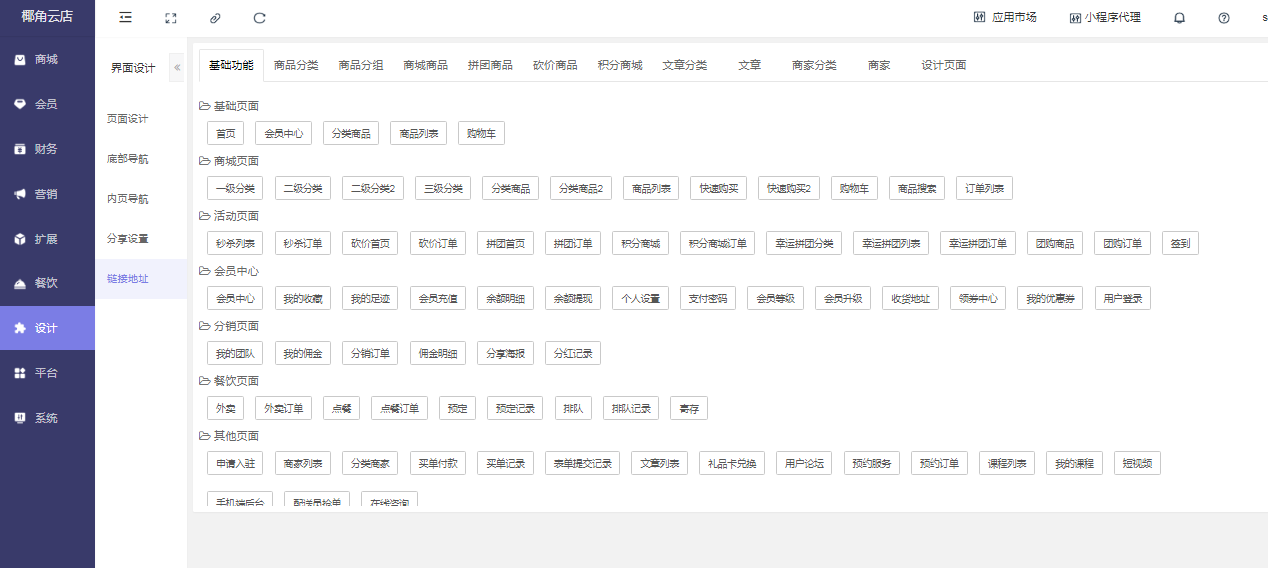The width and height of the screenshot is (1268, 568).
Task: Click the 我的优惠券 link button
Action: coord(1049,298)
